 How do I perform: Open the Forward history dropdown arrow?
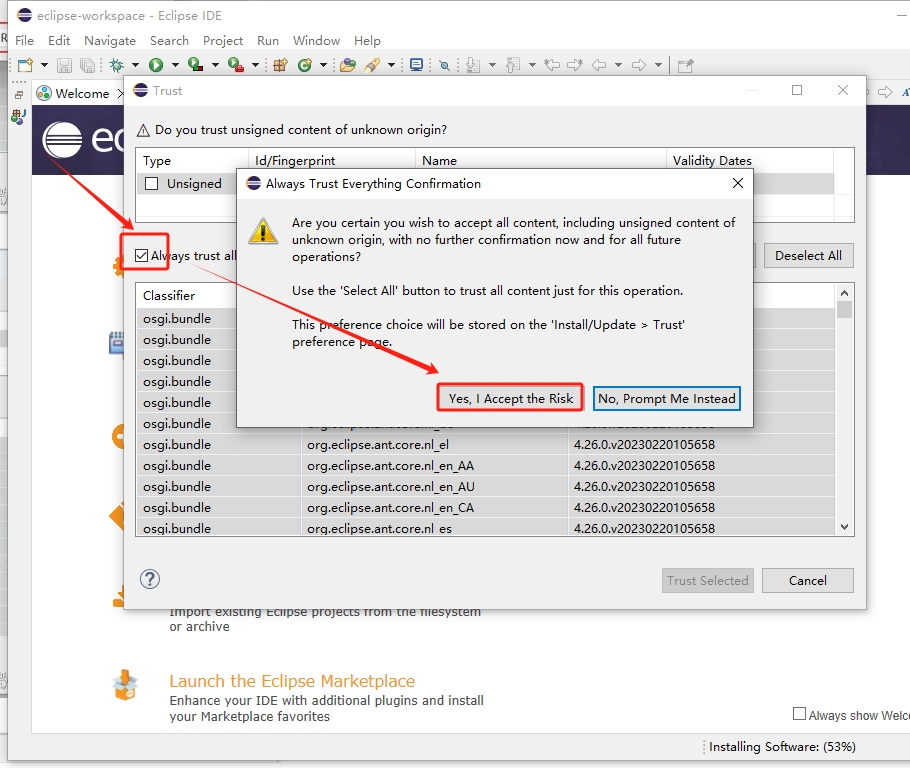pyautogui.click(x=658, y=65)
